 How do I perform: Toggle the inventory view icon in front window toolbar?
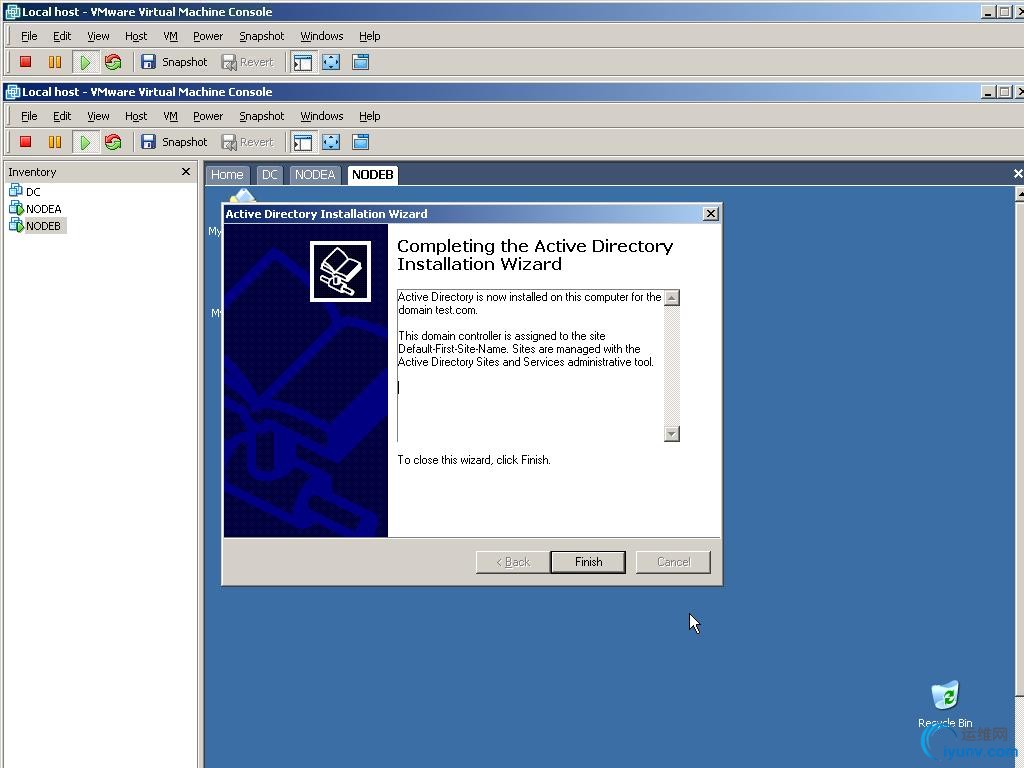click(x=302, y=142)
